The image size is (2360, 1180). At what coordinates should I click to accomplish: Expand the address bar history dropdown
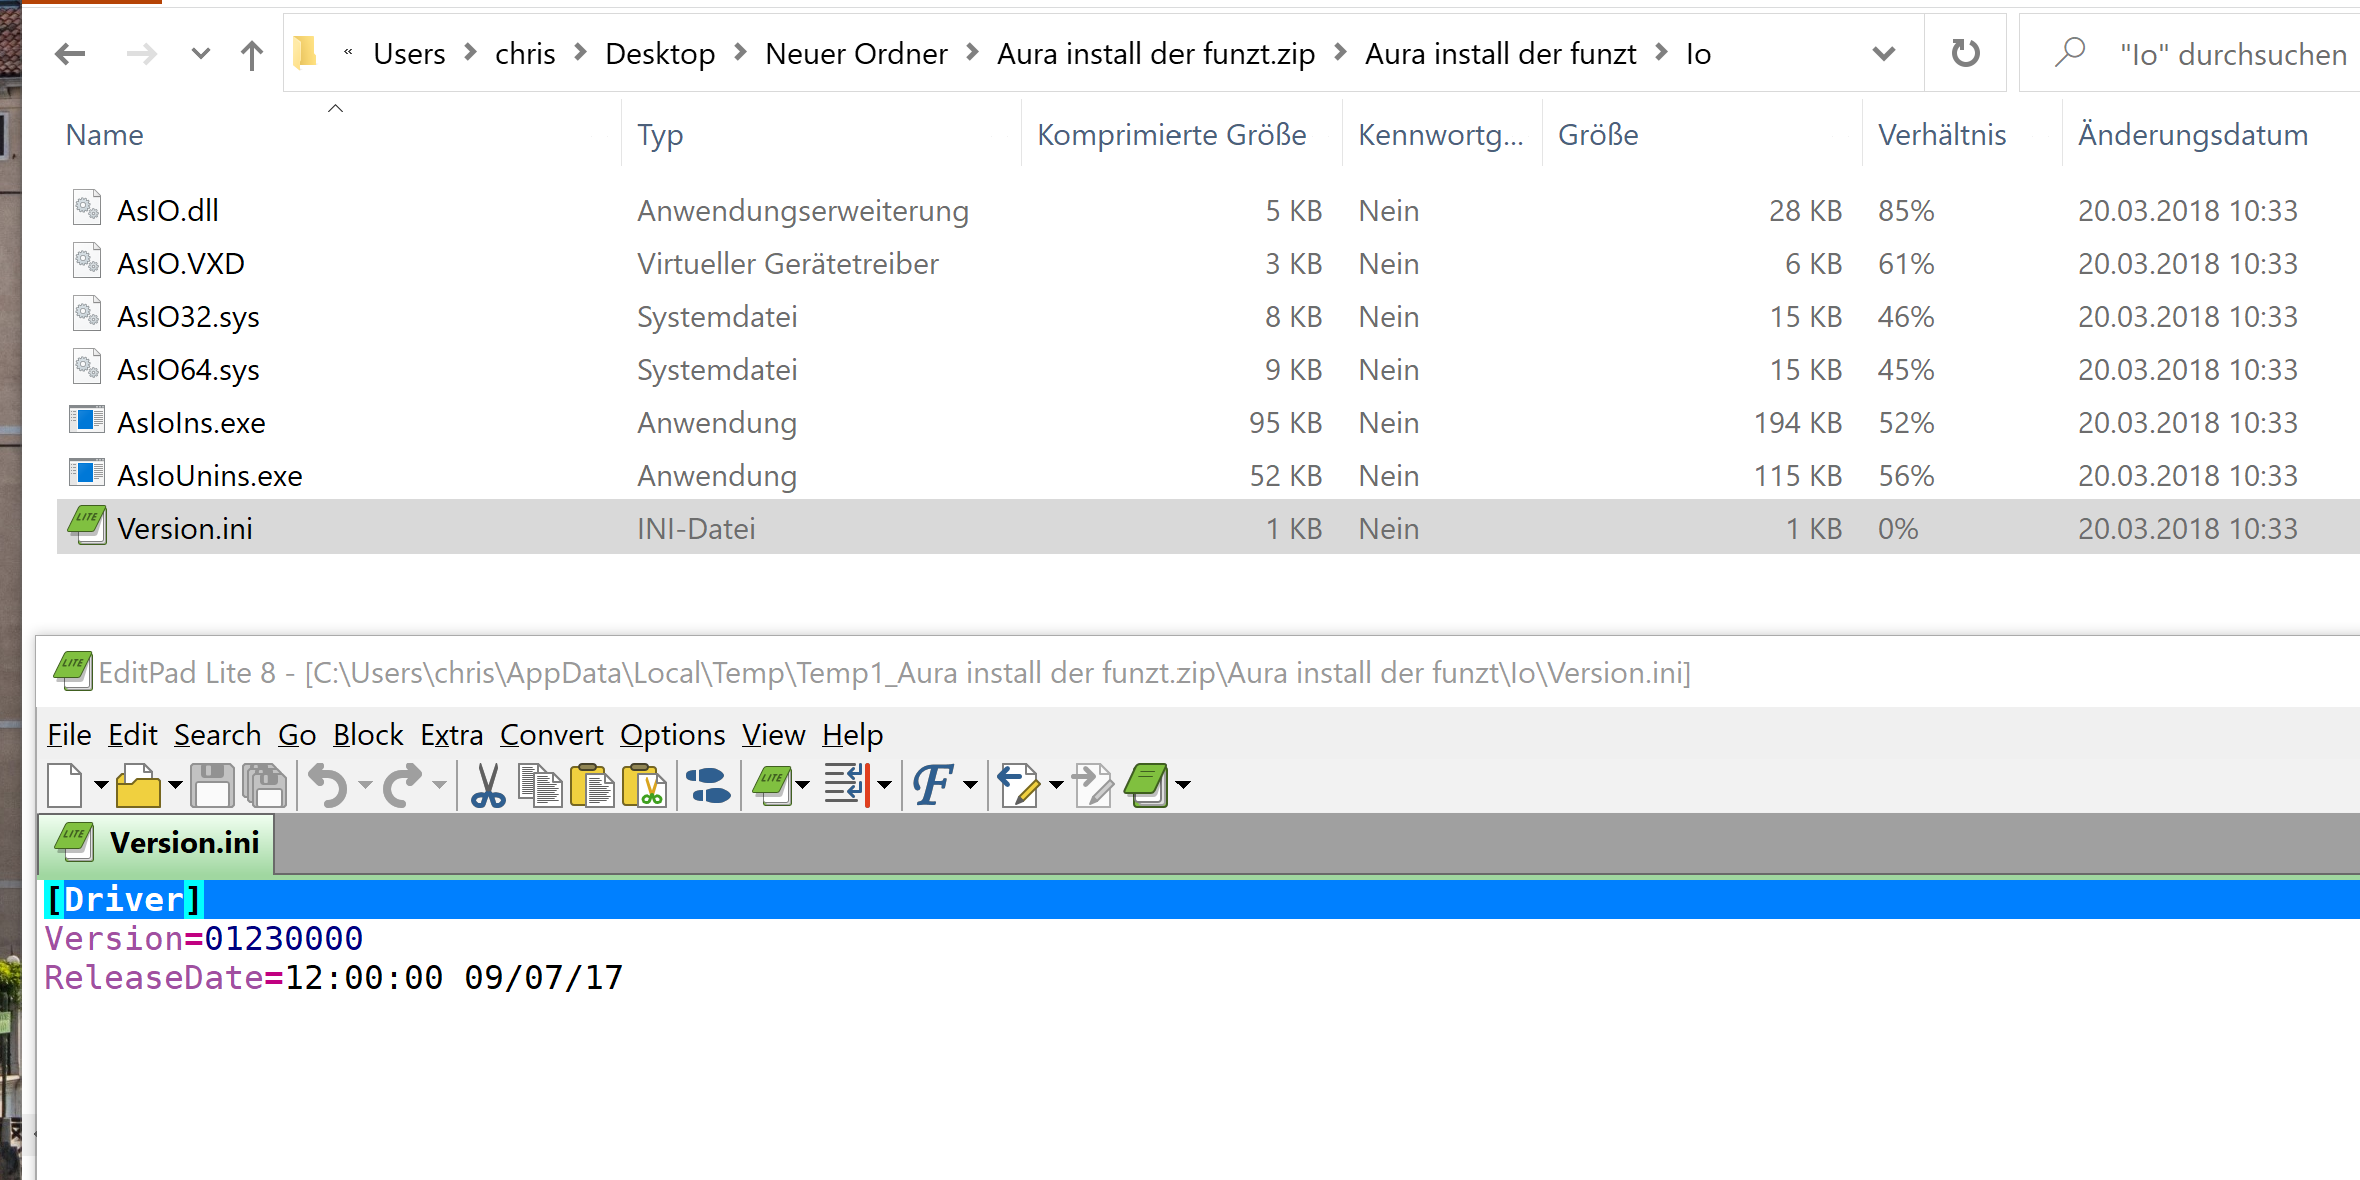1884,54
